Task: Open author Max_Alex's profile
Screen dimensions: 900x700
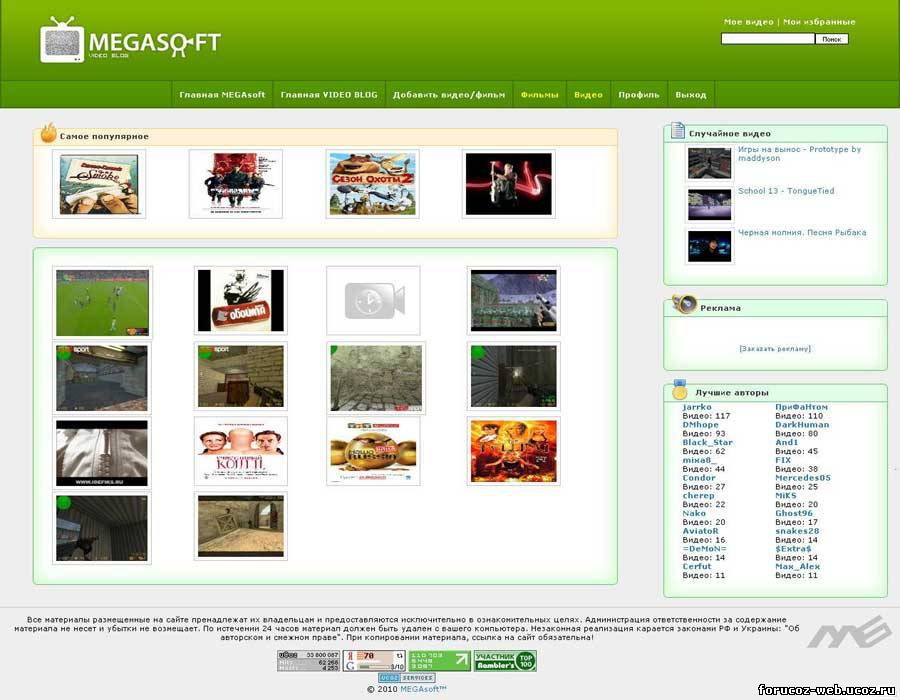Action: [798, 566]
